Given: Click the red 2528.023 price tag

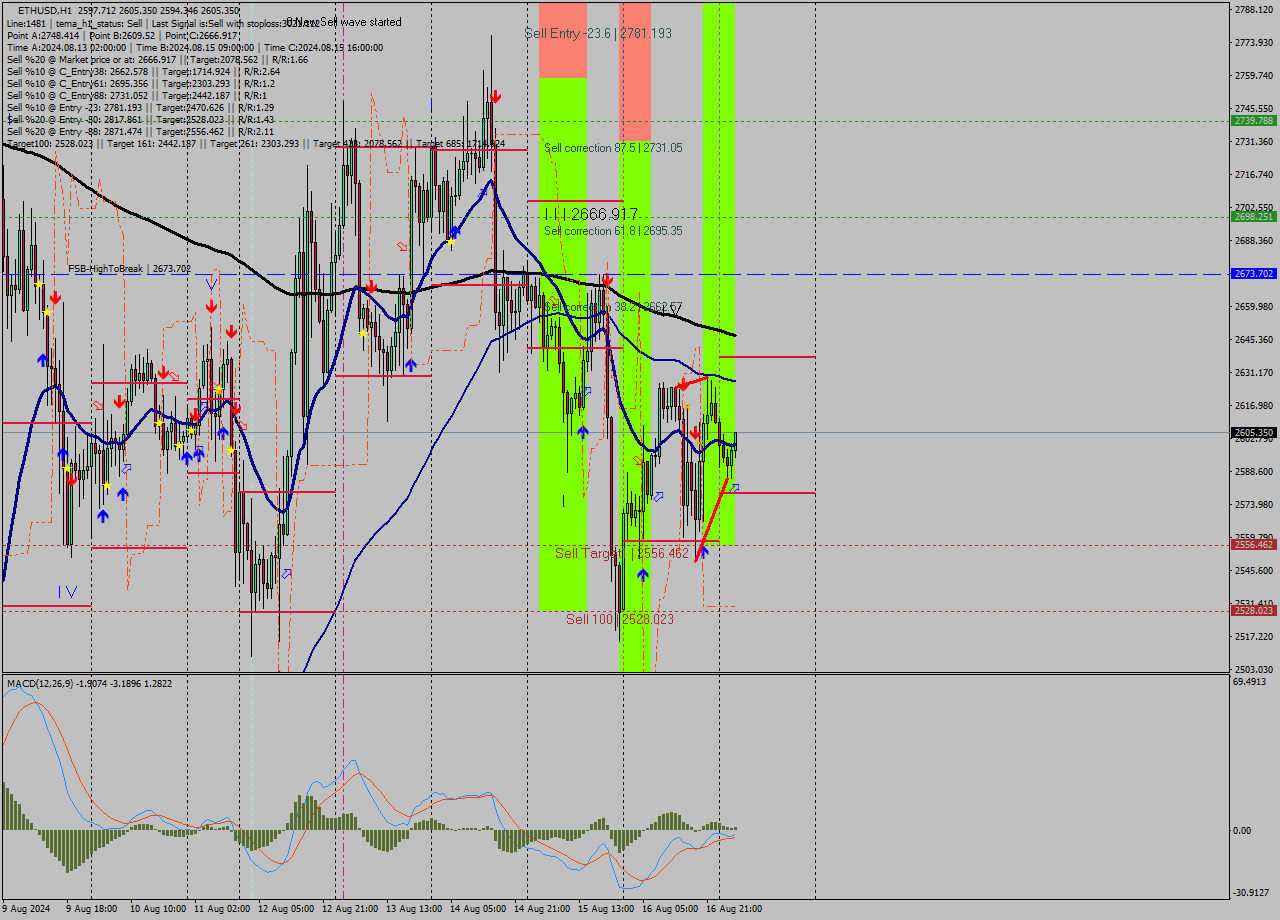Looking at the screenshot, I should 1253,610.
